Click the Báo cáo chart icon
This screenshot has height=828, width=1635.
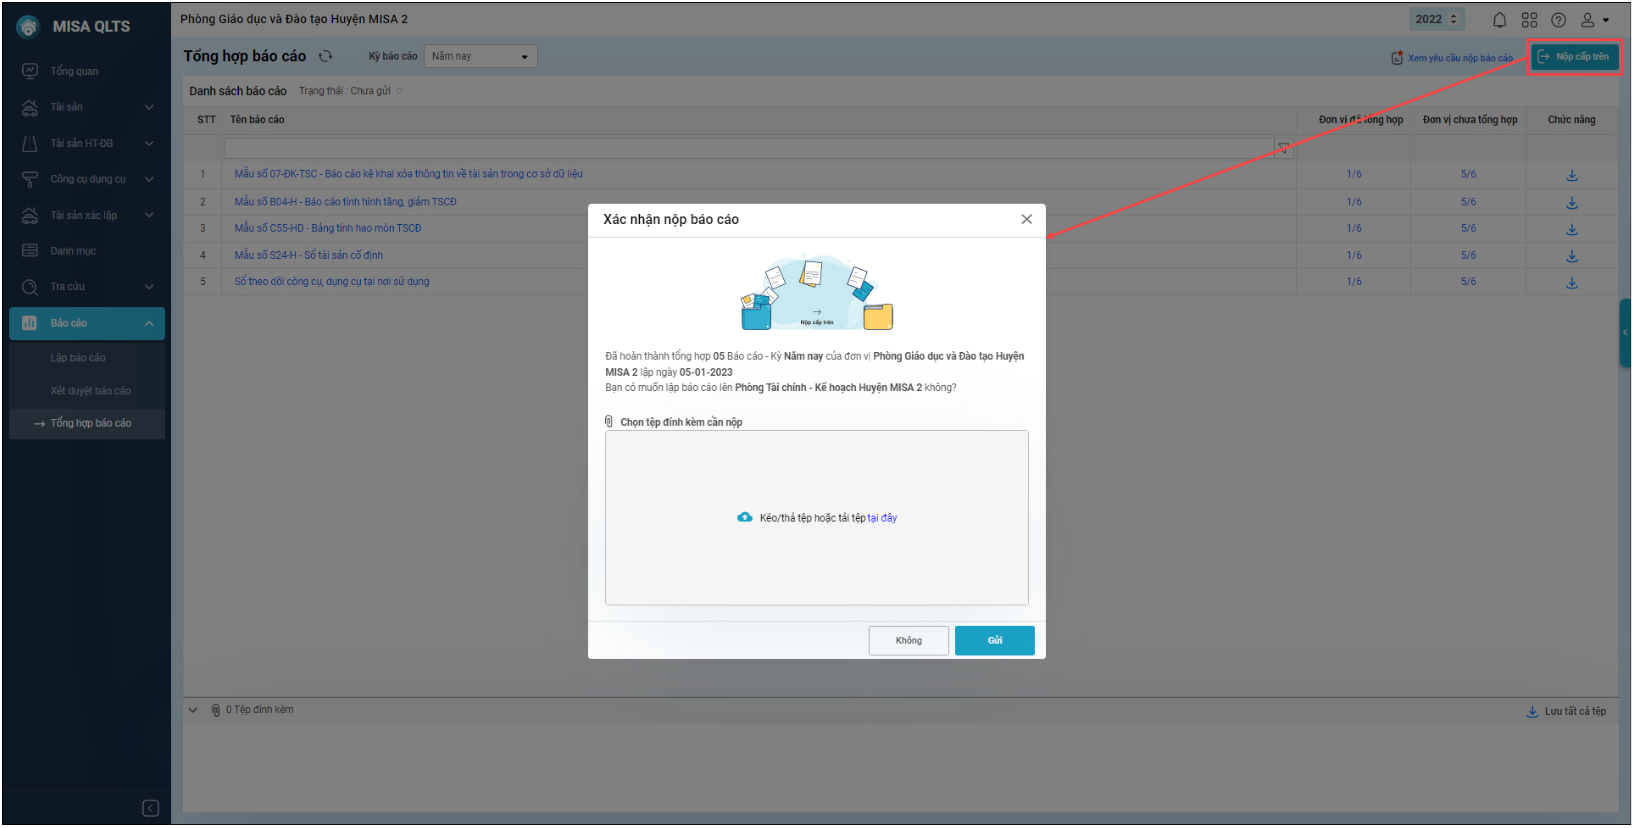(30, 323)
